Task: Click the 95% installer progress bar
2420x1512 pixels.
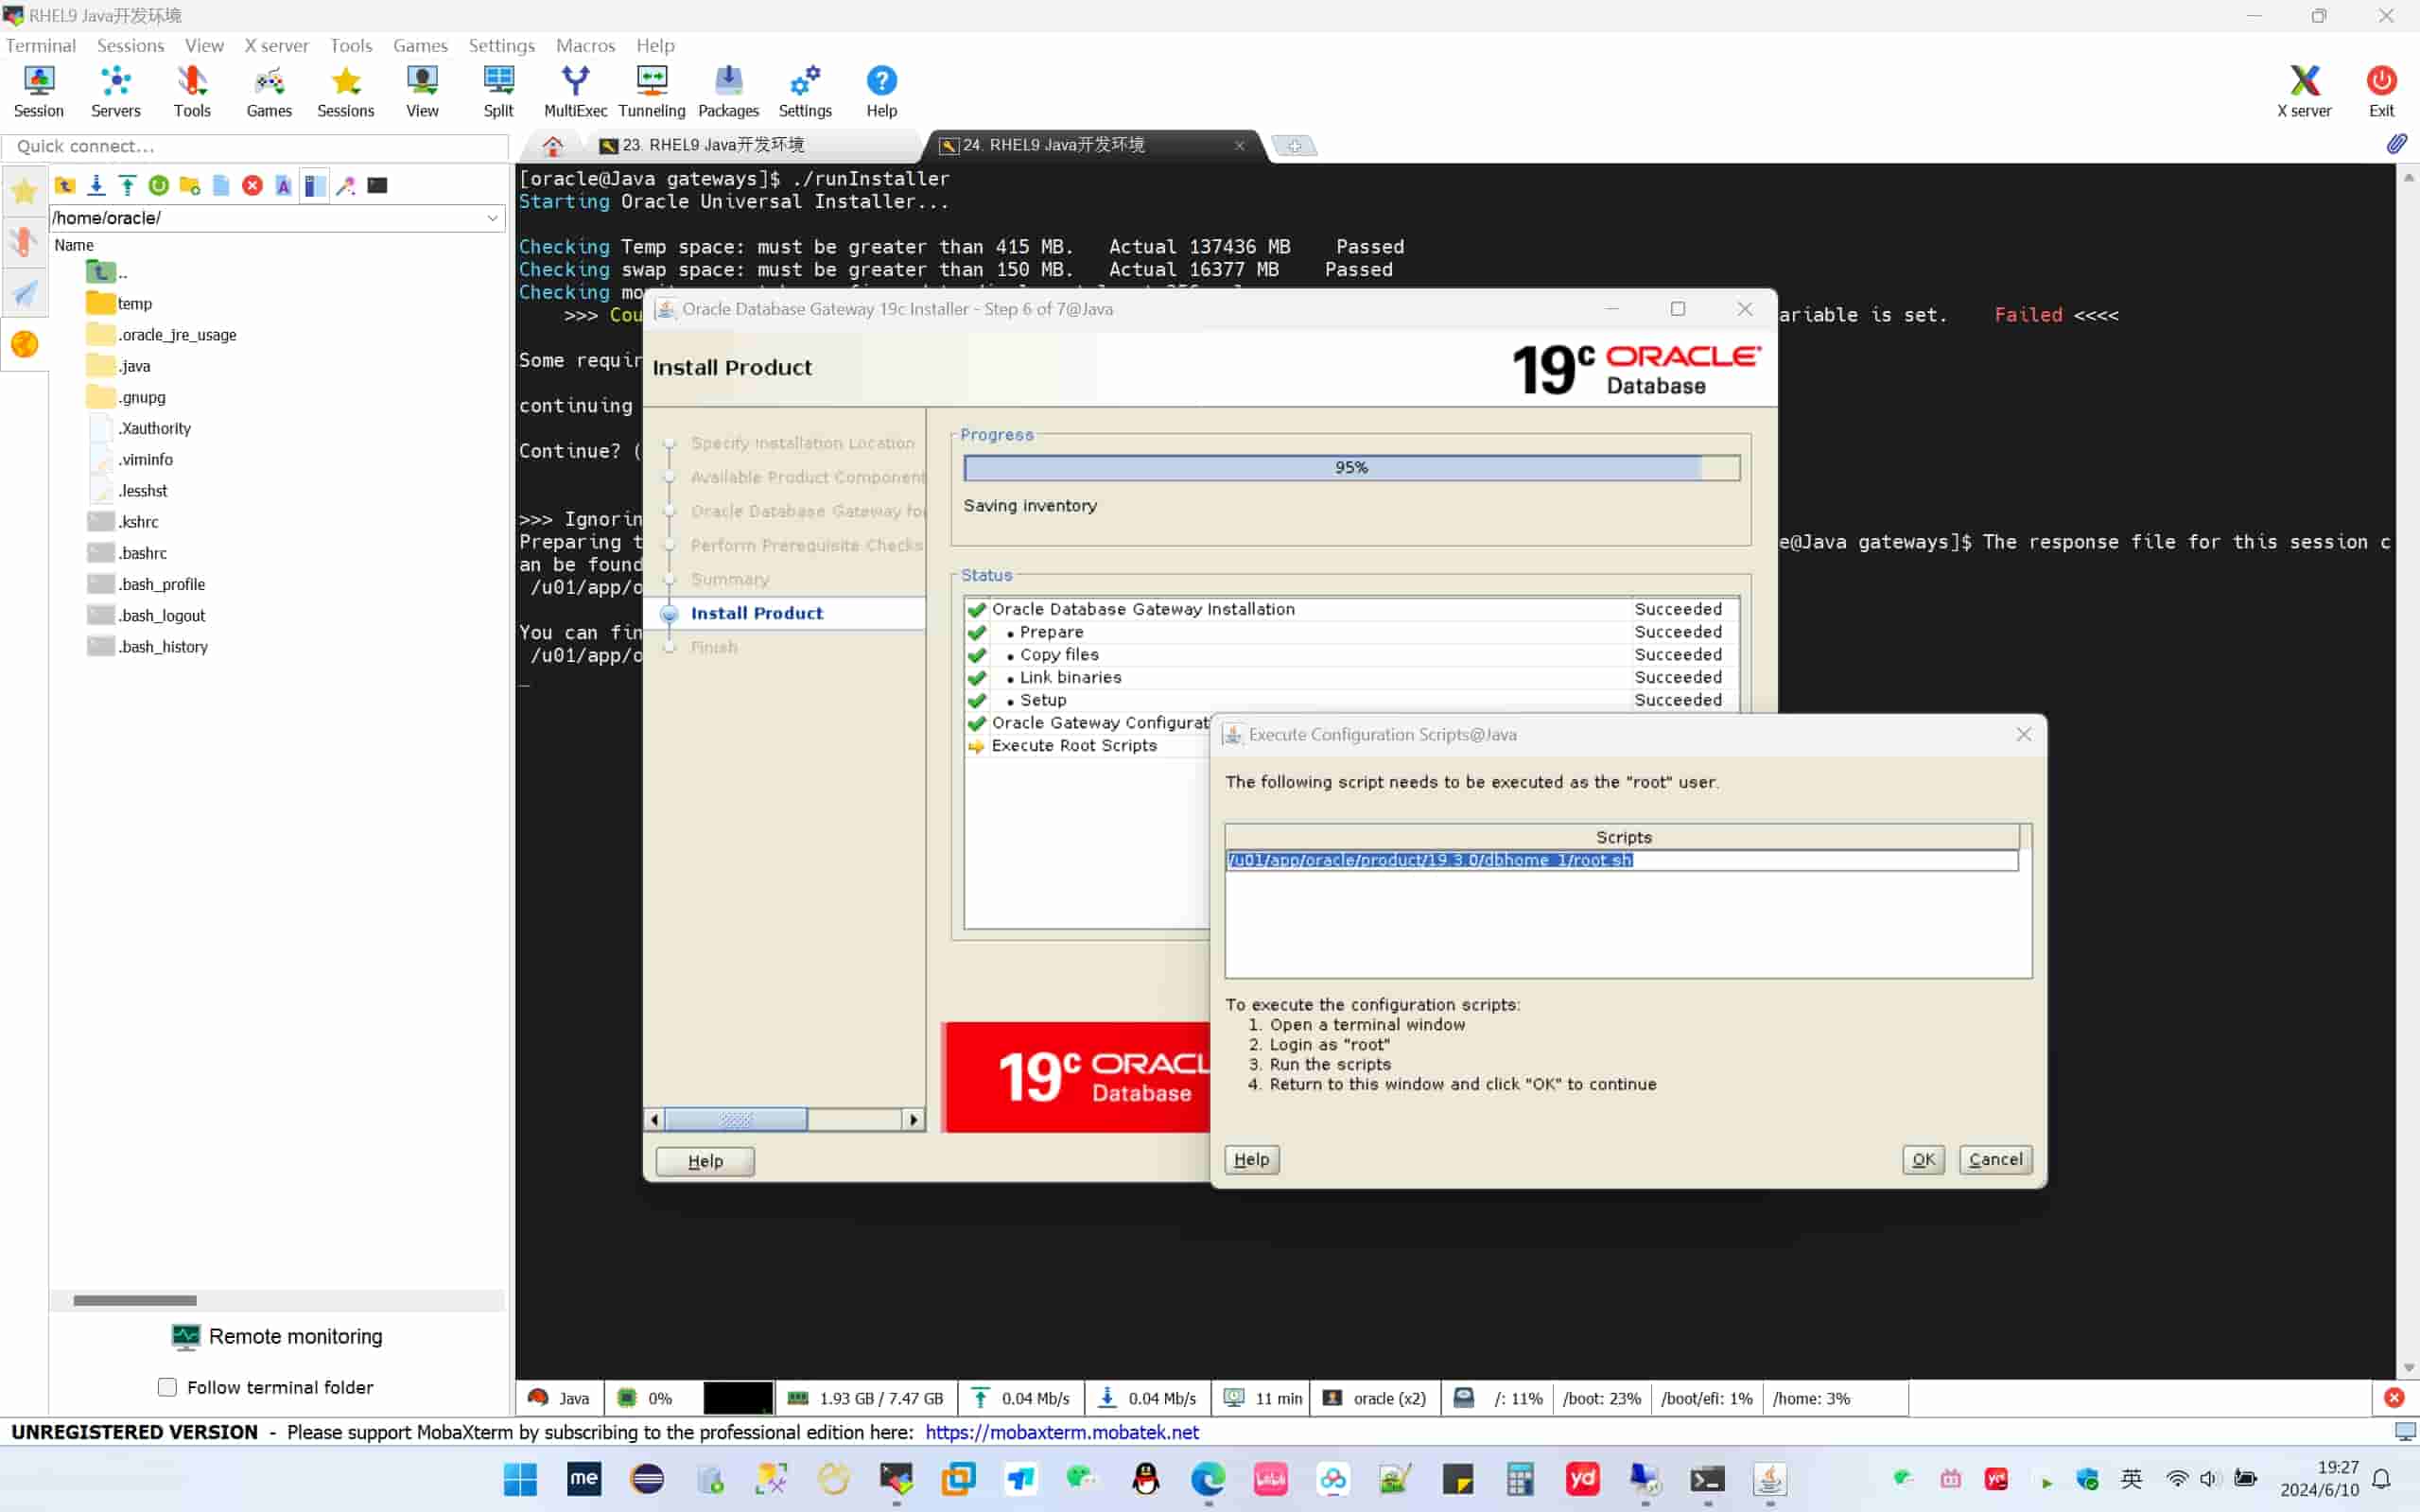Action: [x=1351, y=468]
